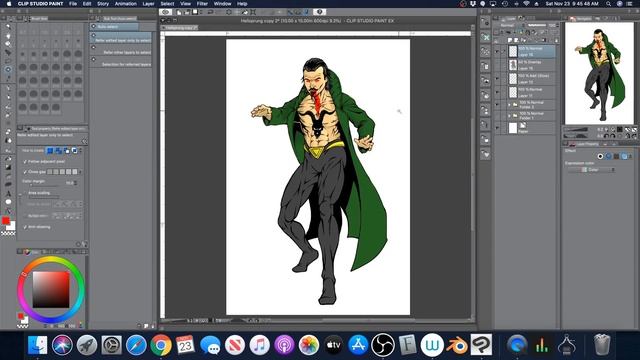Hide Layer 16 using its eye toggle
This screenshot has width=640, height=360.
point(497,51)
